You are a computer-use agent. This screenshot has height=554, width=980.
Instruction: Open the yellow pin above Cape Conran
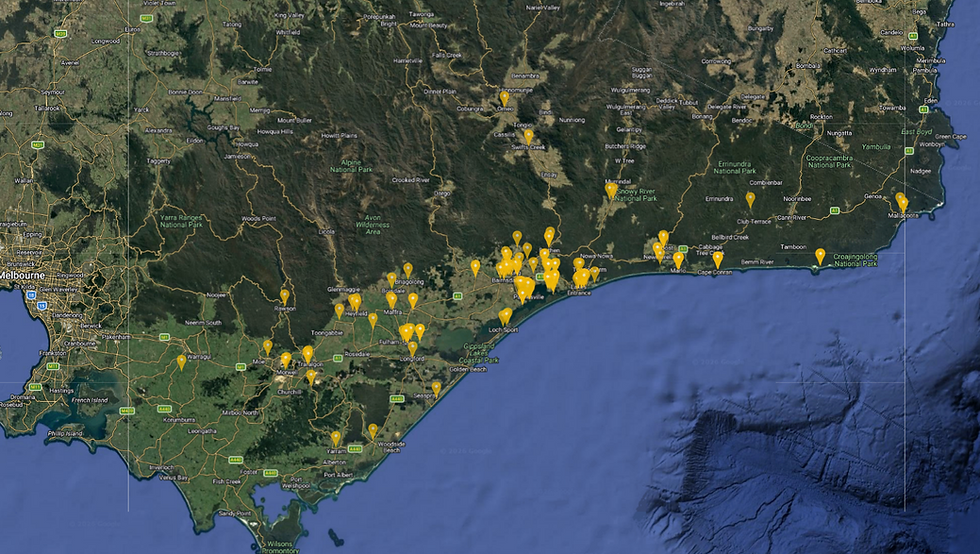click(718, 259)
